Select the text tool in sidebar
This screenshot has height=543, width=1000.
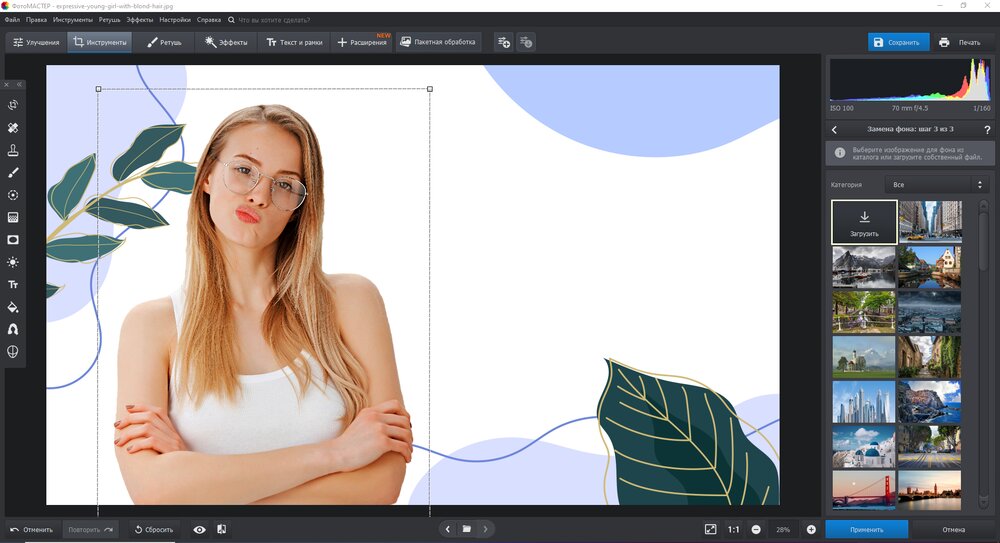tap(13, 285)
